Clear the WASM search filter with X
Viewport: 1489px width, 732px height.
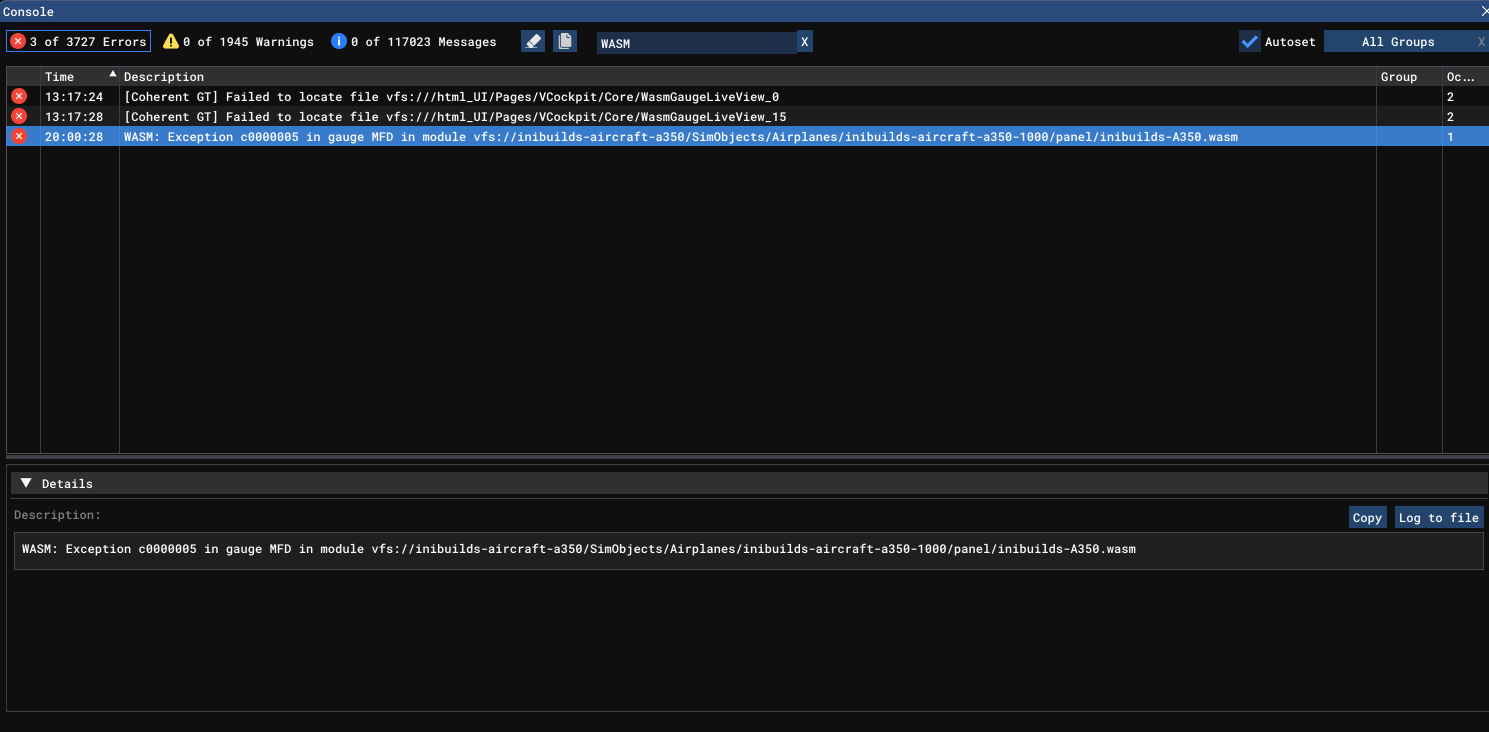[805, 42]
